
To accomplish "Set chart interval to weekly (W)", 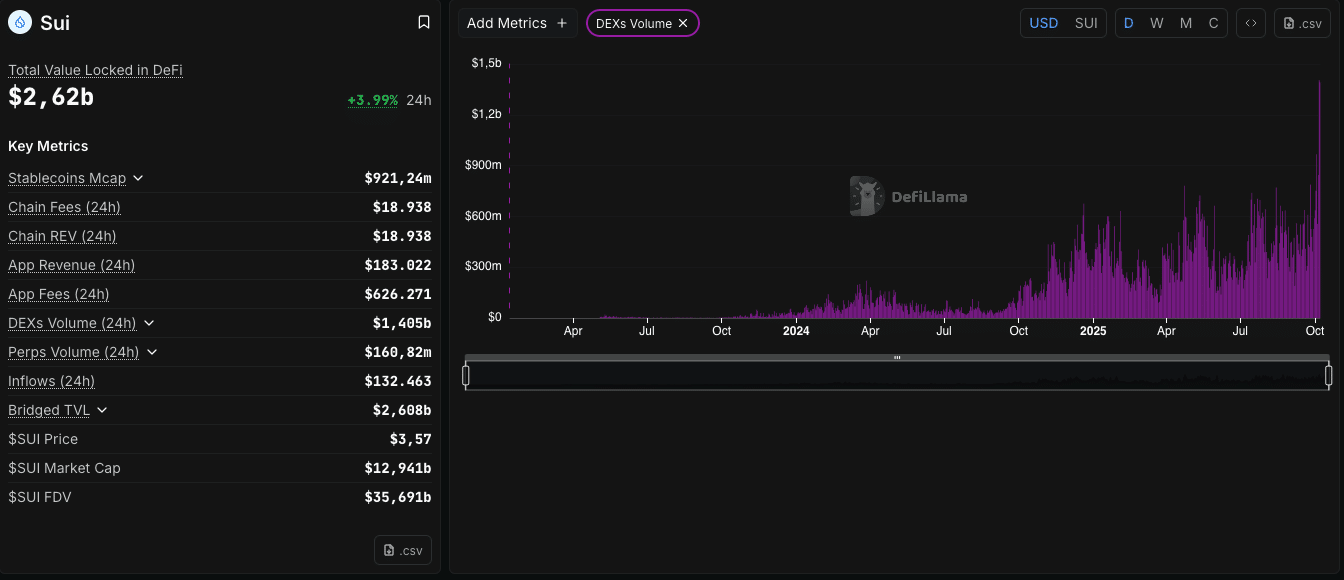I will coord(1156,23).
